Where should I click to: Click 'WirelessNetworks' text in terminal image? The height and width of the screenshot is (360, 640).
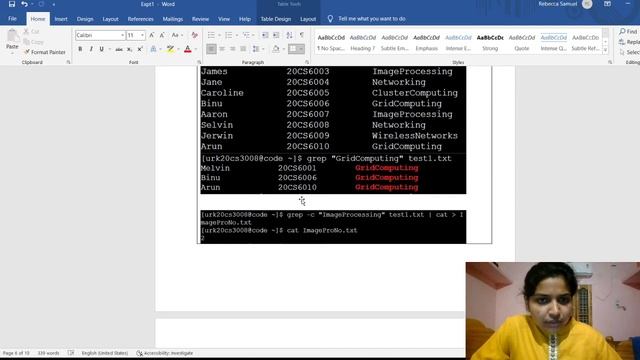click(415, 136)
